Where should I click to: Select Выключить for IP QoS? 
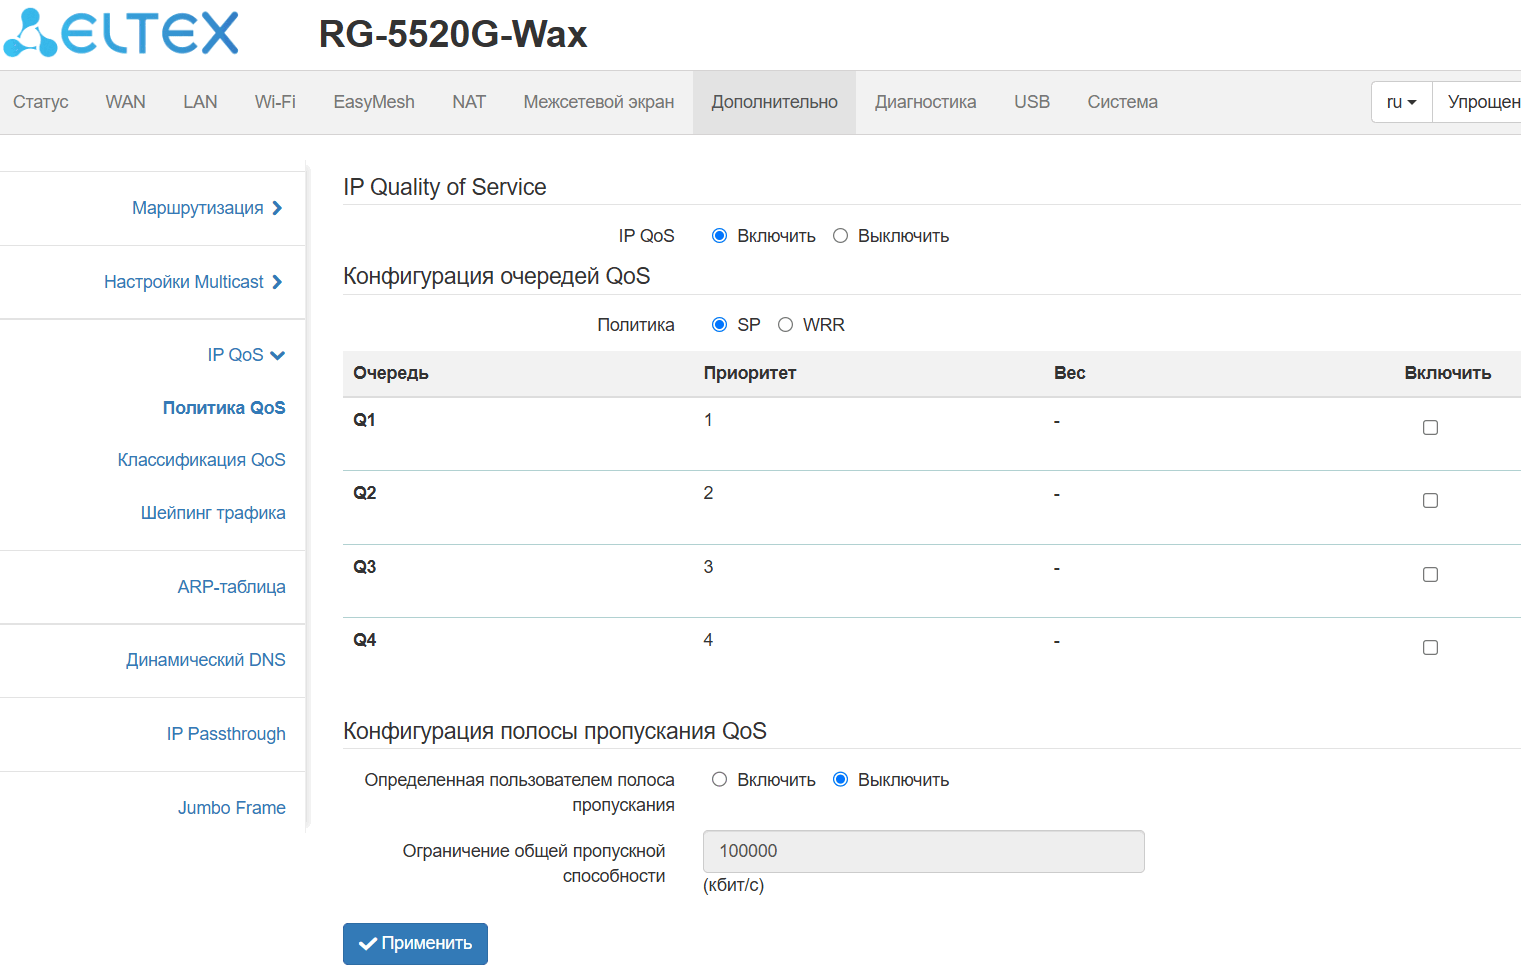(841, 236)
